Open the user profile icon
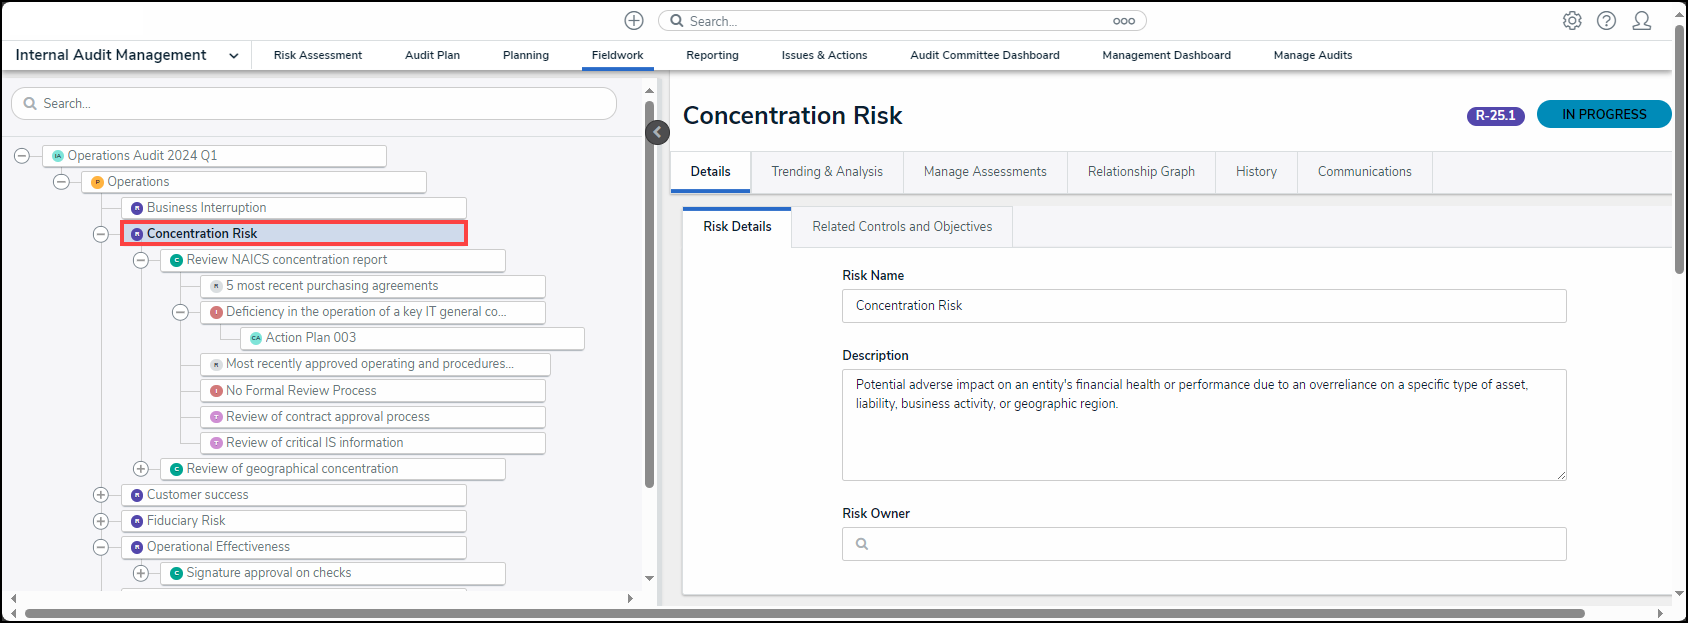Screen dimensions: 1688x623 1641,21
